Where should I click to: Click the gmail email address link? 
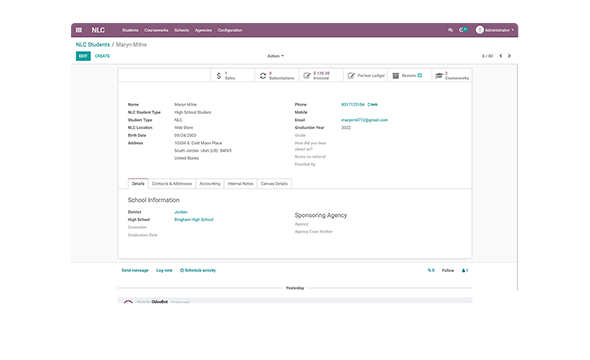point(364,120)
